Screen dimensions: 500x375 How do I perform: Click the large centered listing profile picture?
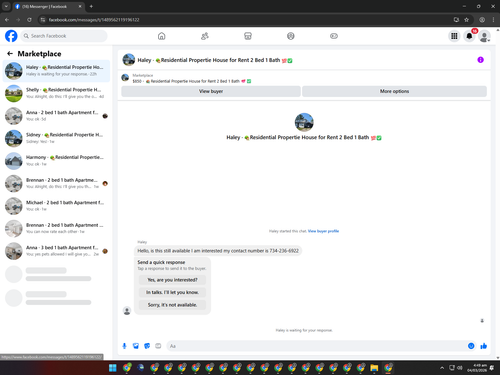[x=304, y=122]
